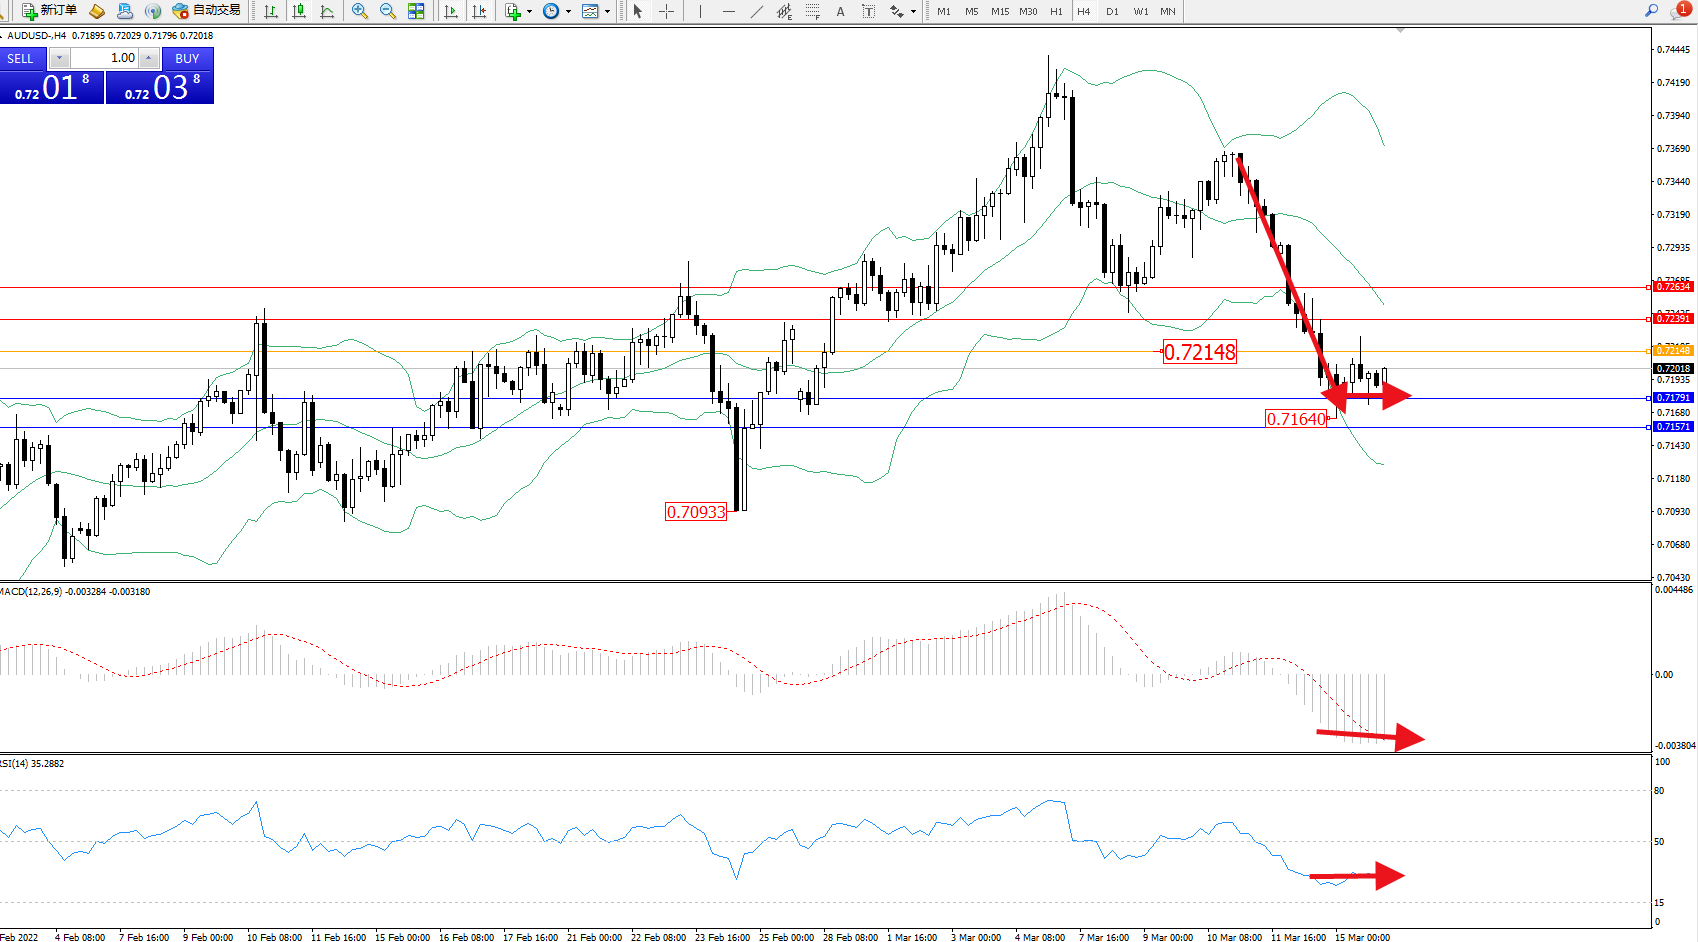Zoom in on the chart
Image resolution: width=1698 pixels, height=942 pixels.
(x=360, y=11)
